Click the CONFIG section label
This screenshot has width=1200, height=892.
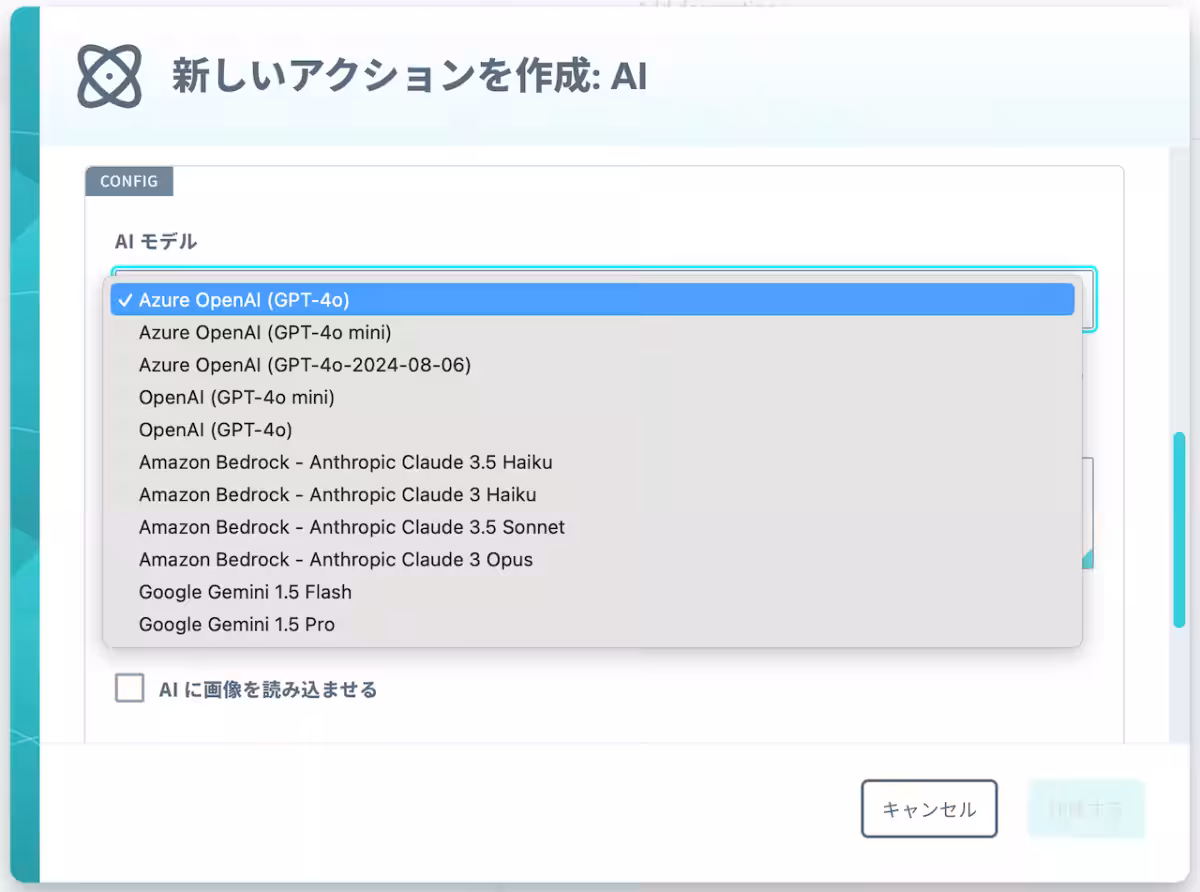click(x=129, y=181)
